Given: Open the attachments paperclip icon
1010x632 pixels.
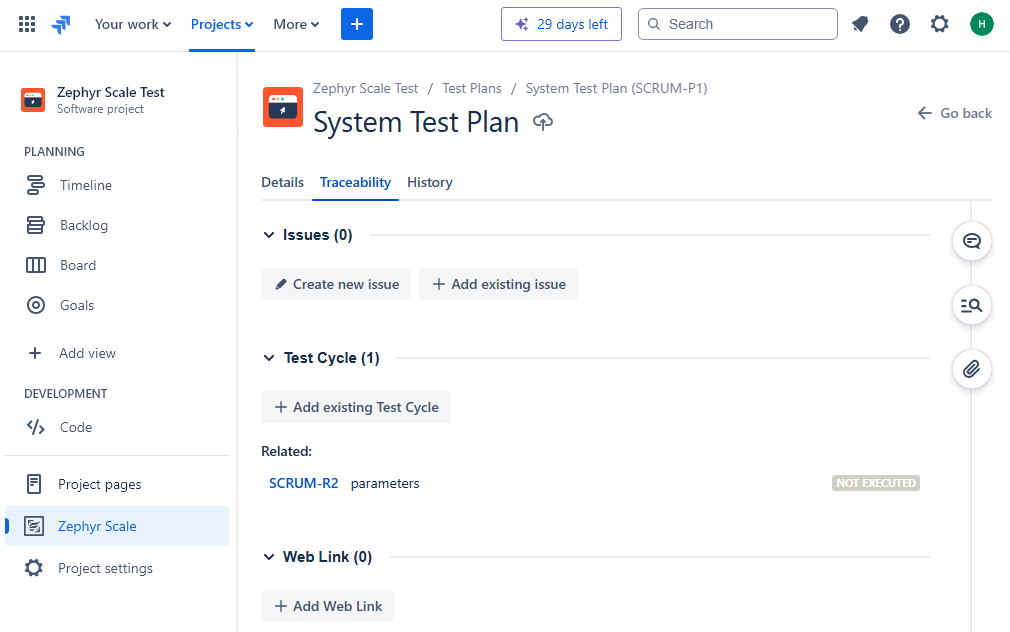Looking at the screenshot, I should pos(971,369).
